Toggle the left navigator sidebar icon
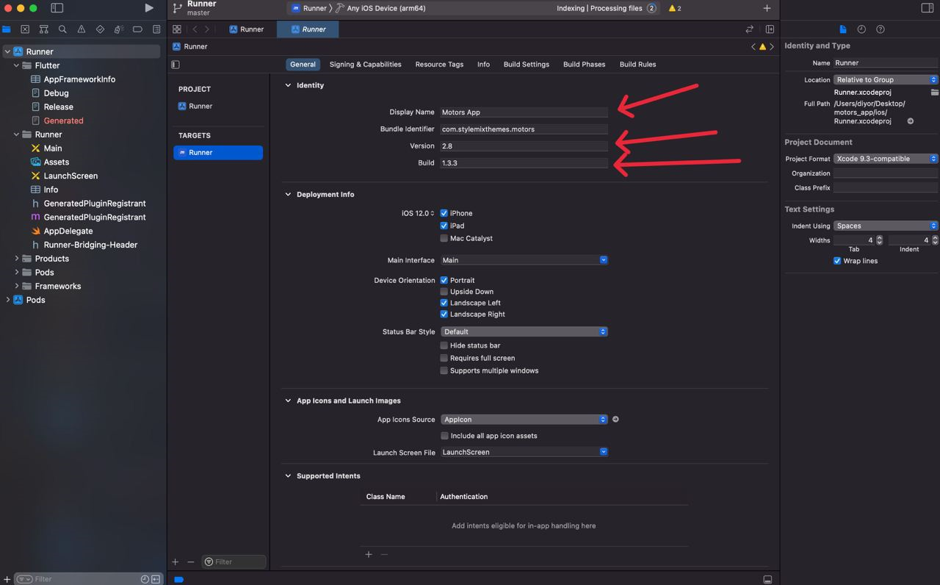The height and width of the screenshot is (585, 940). click(x=57, y=8)
